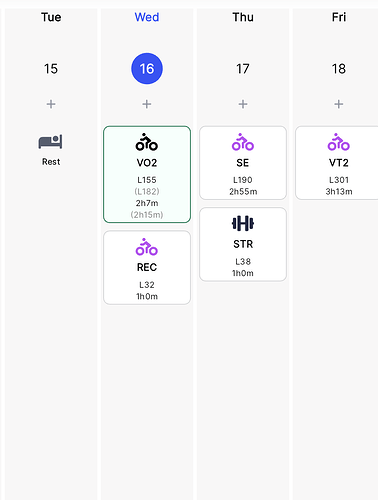Add a workout on Tuesday 15
Screen dimensions: 378x500
[51, 104]
